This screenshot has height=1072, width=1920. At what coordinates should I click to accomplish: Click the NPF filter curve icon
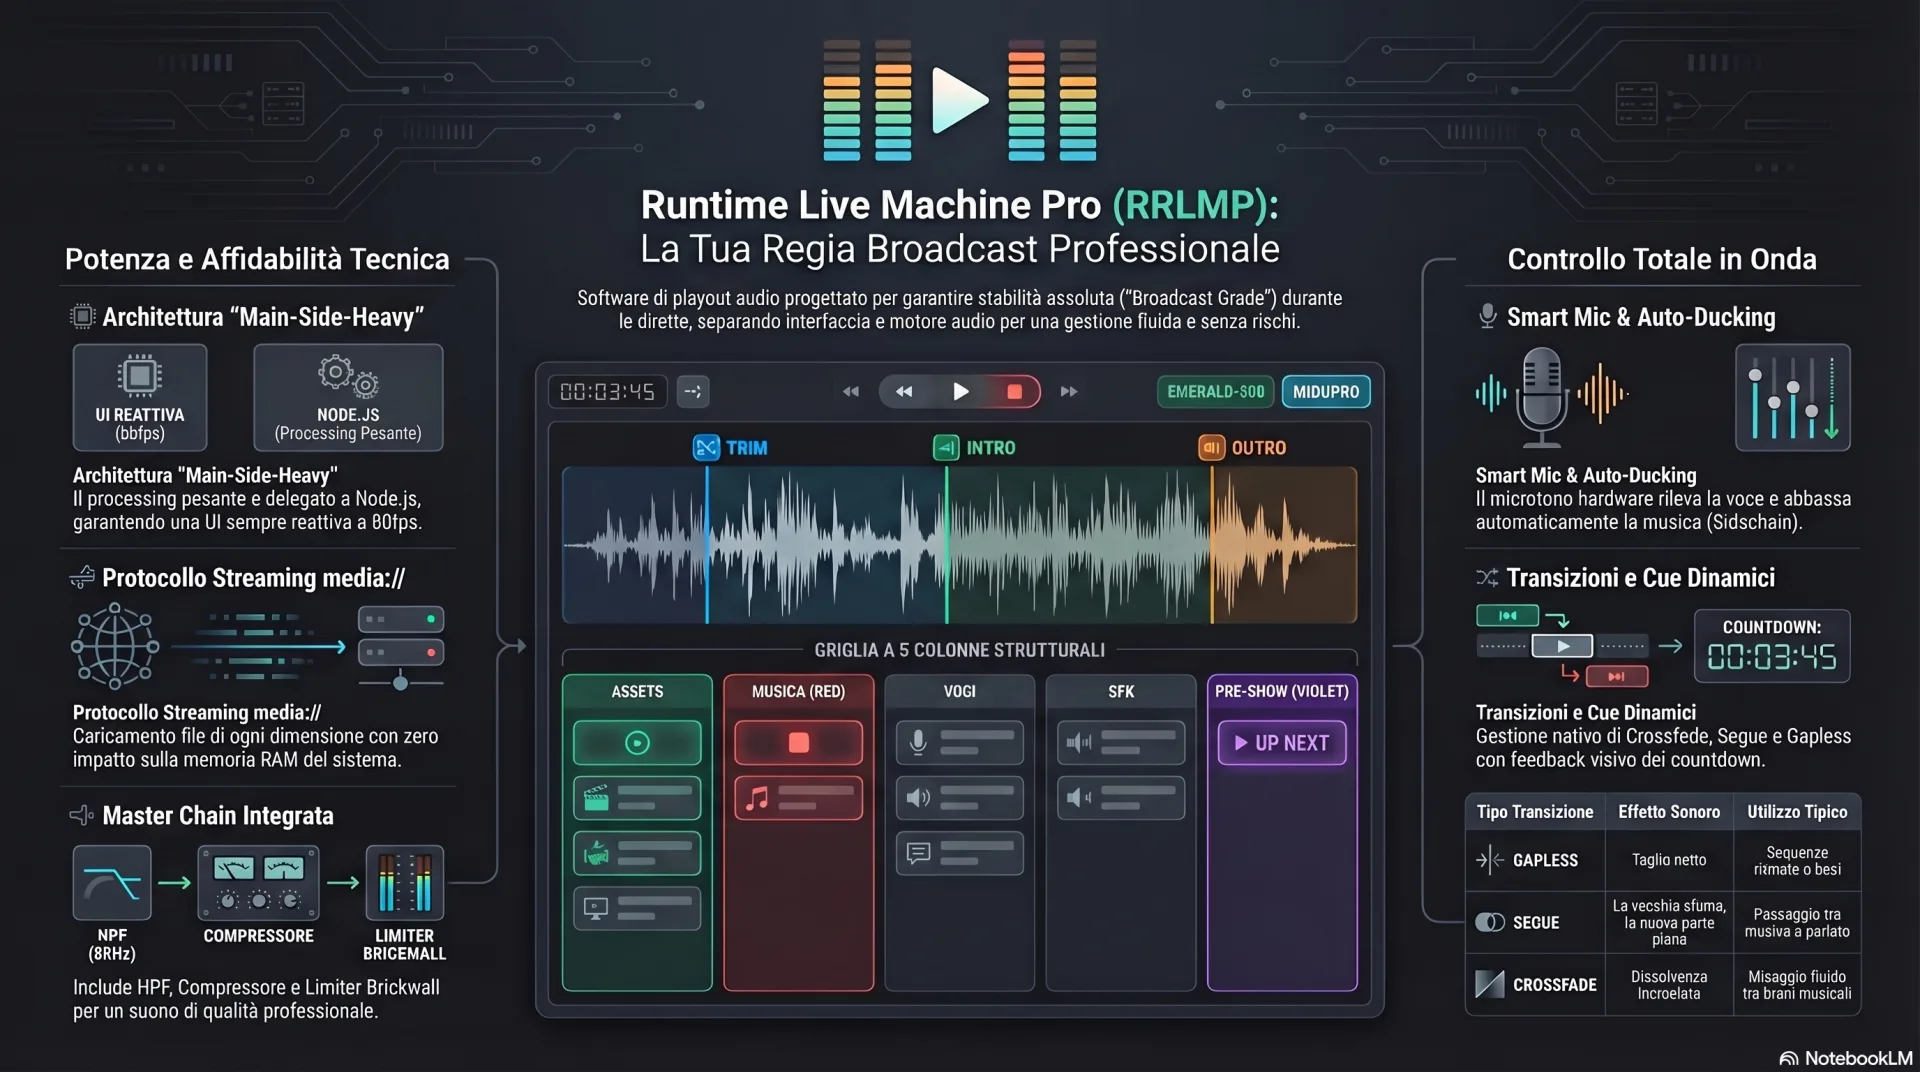tap(112, 883)
